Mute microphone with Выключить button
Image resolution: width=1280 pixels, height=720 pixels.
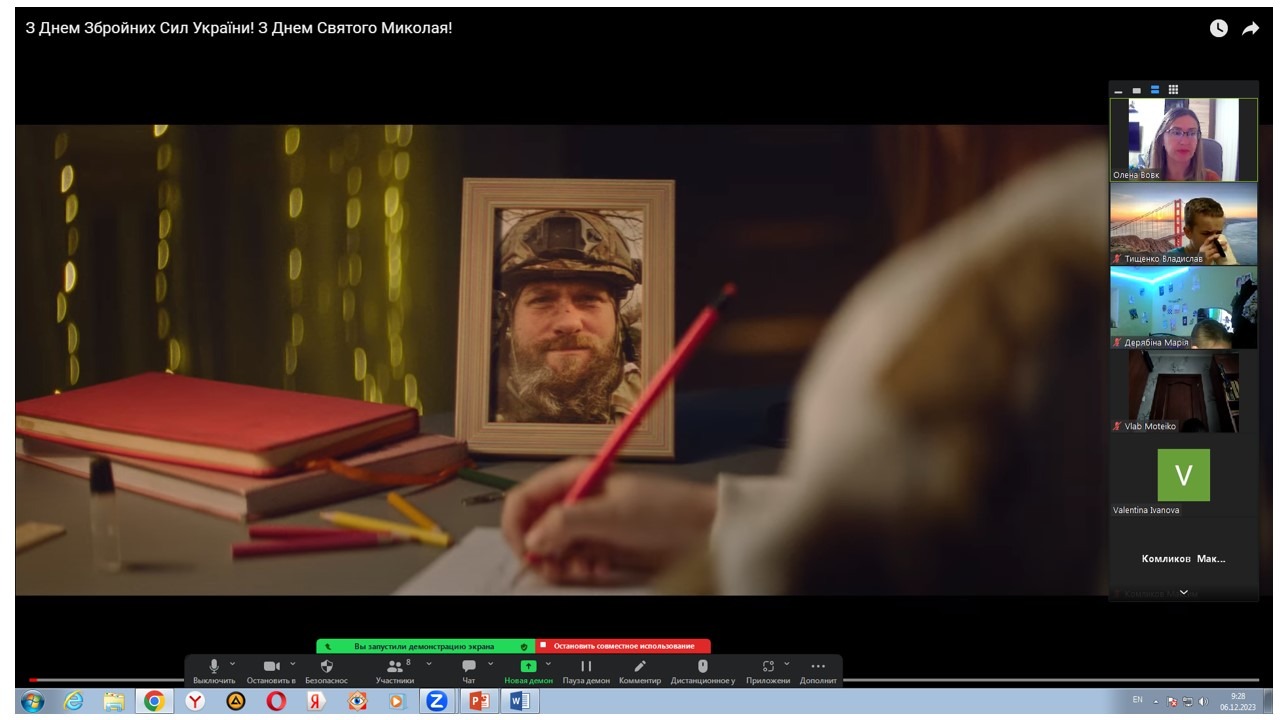[x=213, y=667]
